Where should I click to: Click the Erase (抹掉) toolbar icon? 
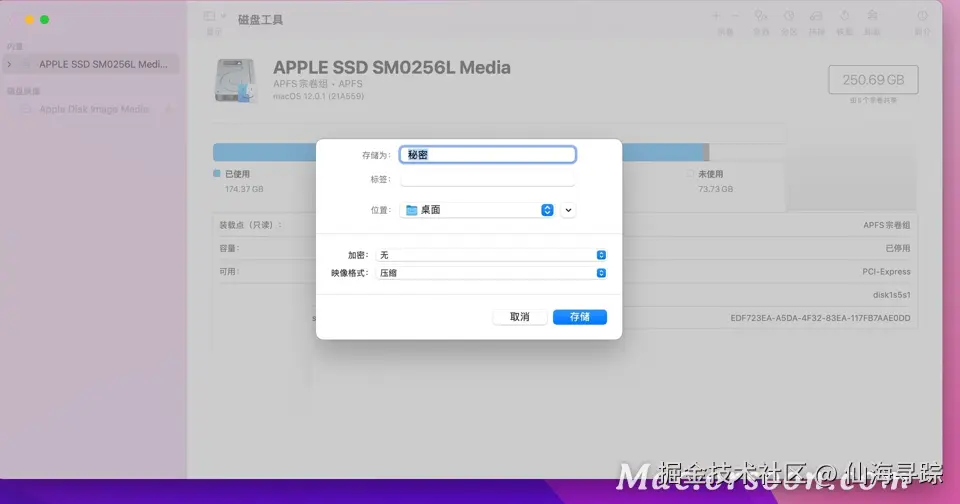pos(816,16)
